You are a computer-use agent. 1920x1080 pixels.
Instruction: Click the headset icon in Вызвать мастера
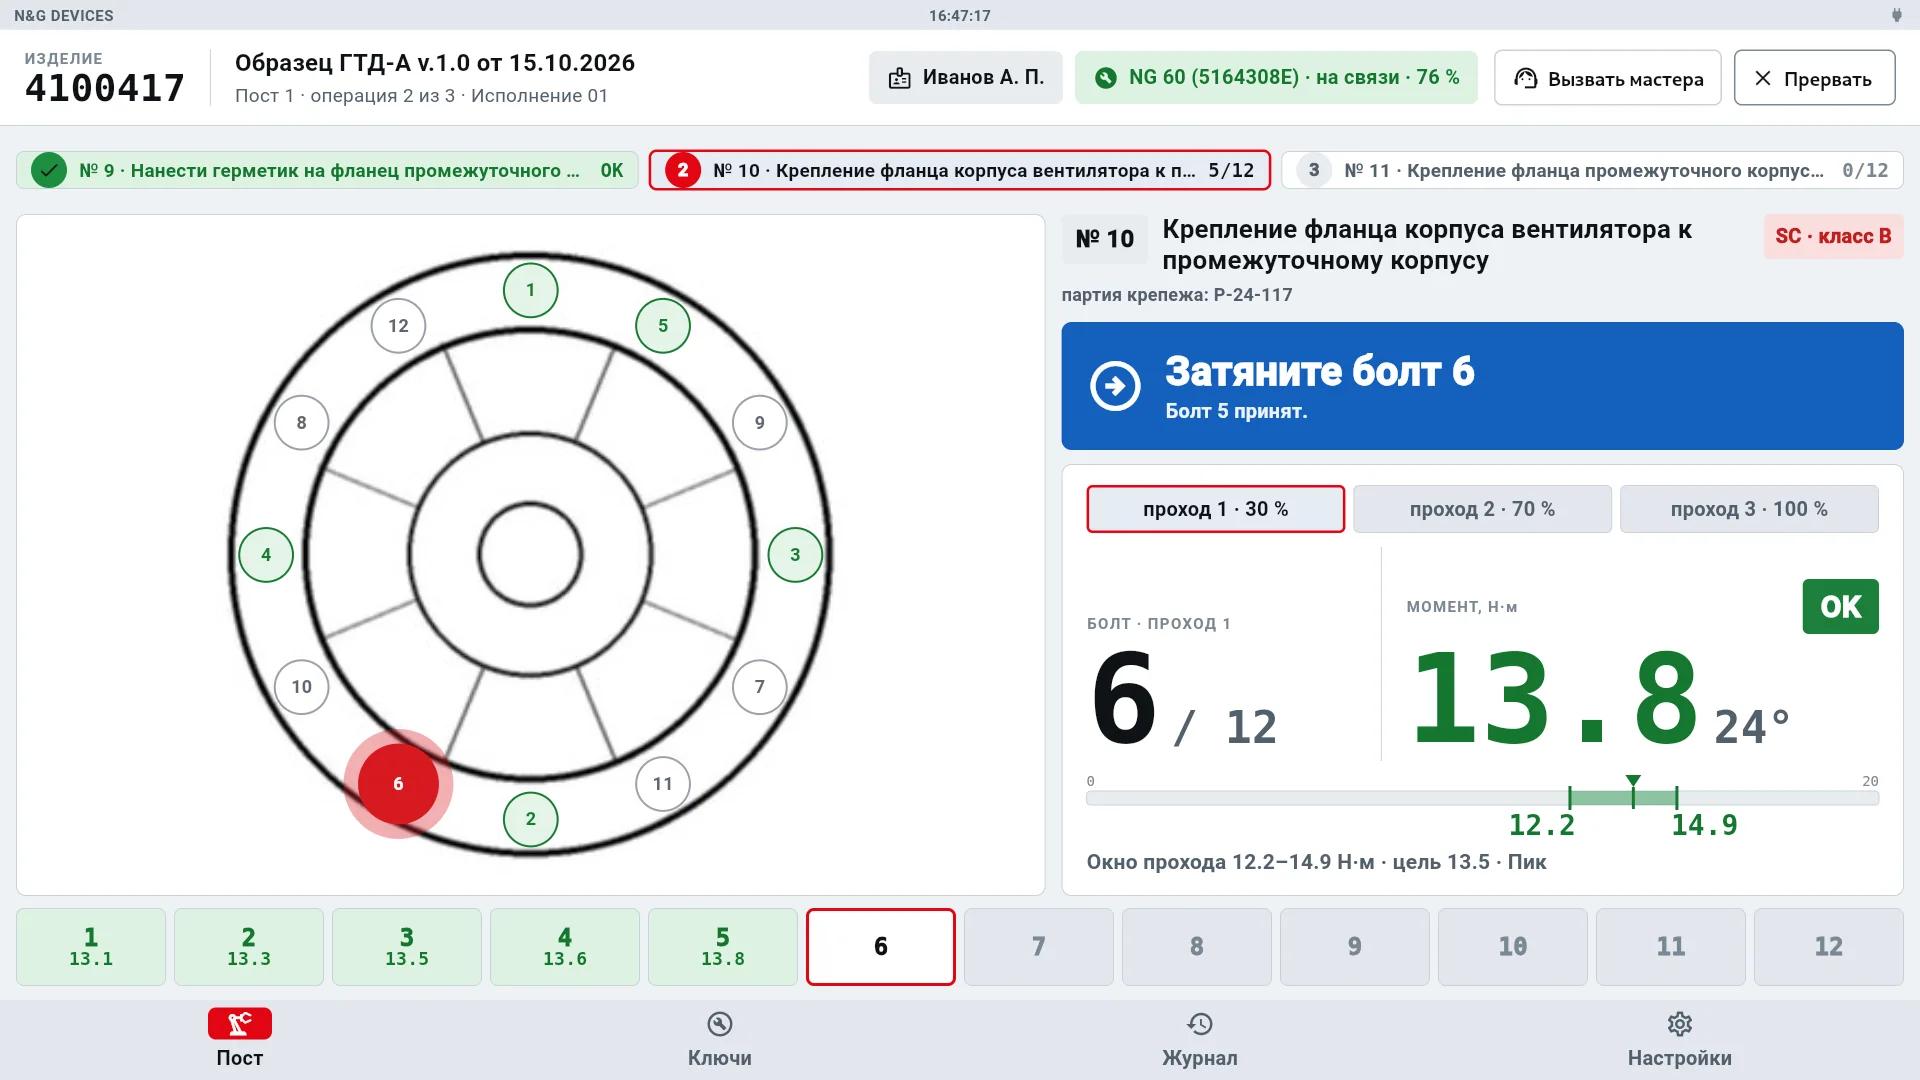pyautogui.click(x=1525, y=78)
